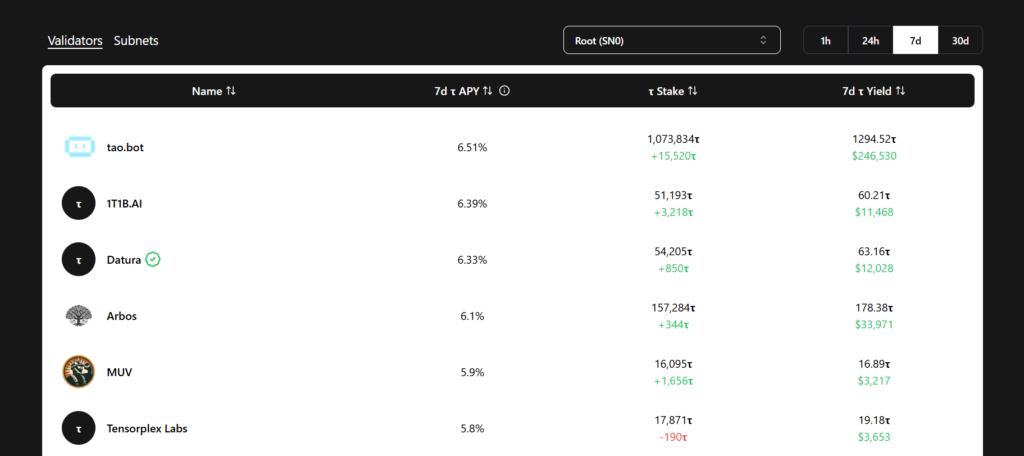Click the $33,971 yield value
This screenshot has width=1024, height=456.
click(x=874, y=324)
